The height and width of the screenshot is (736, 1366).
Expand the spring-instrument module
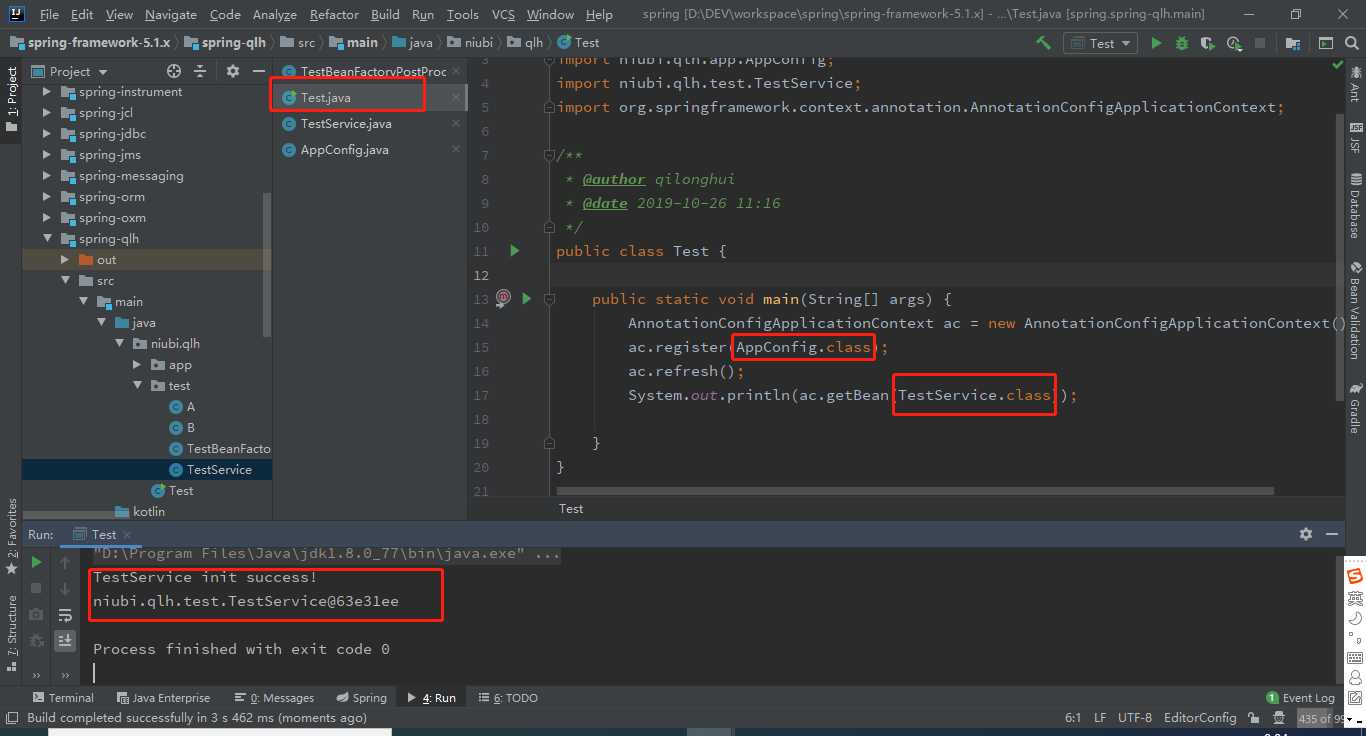click(x=47, y=92)
